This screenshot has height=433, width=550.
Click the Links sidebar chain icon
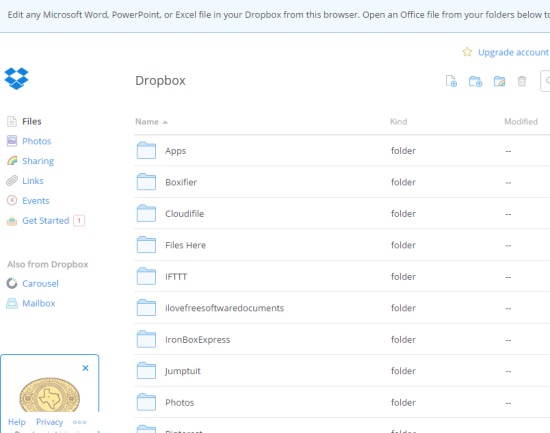[12, 181]
